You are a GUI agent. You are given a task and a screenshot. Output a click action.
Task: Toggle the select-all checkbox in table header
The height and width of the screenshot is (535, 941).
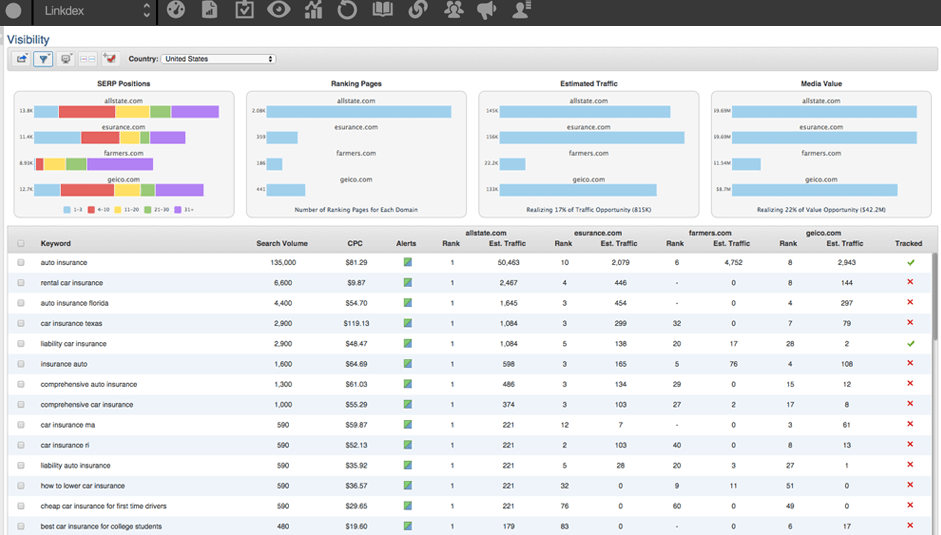coord(21,243)
